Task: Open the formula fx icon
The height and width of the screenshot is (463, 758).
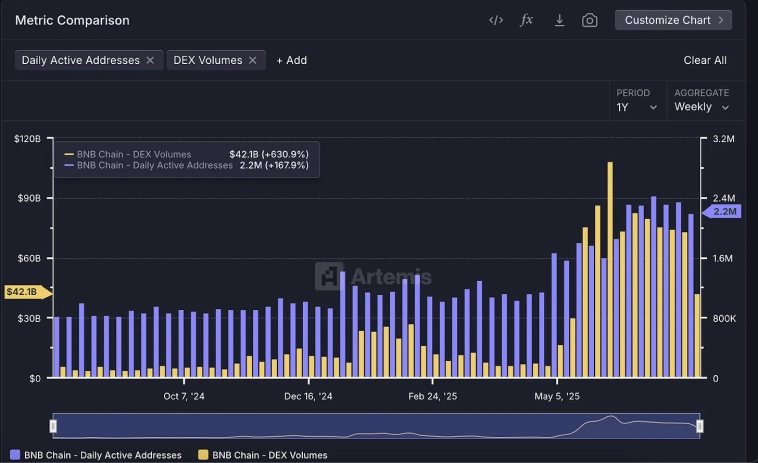Action: coord(527,20)
